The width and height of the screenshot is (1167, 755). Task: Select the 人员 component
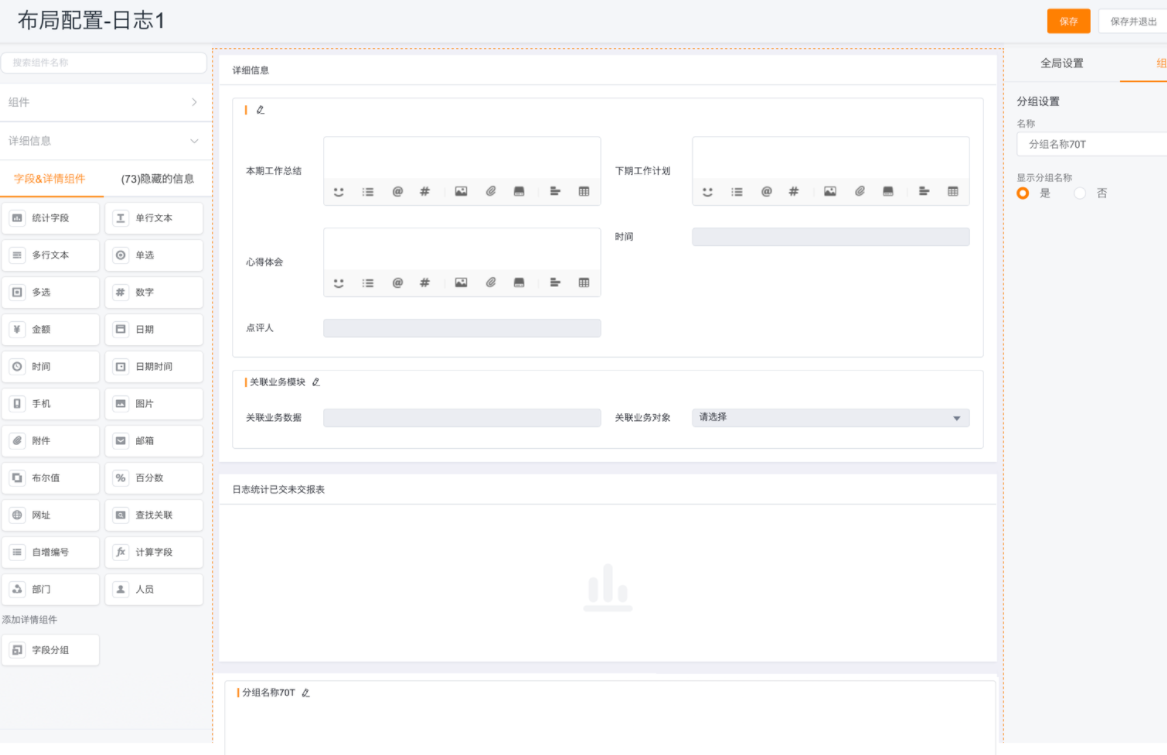pyautogui.click(x=154, y=589)
